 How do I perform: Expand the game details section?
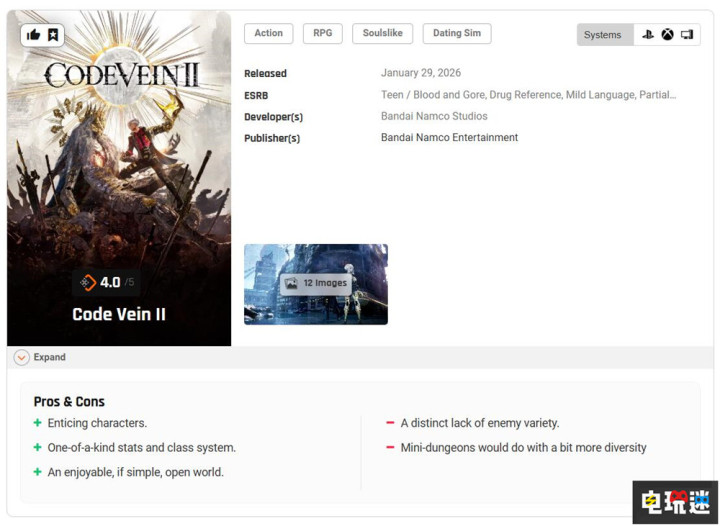[x=40, y=357]
